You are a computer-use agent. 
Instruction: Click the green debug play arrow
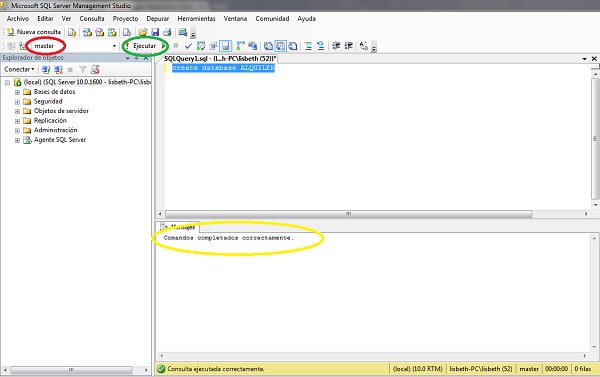tap(164, 46)
